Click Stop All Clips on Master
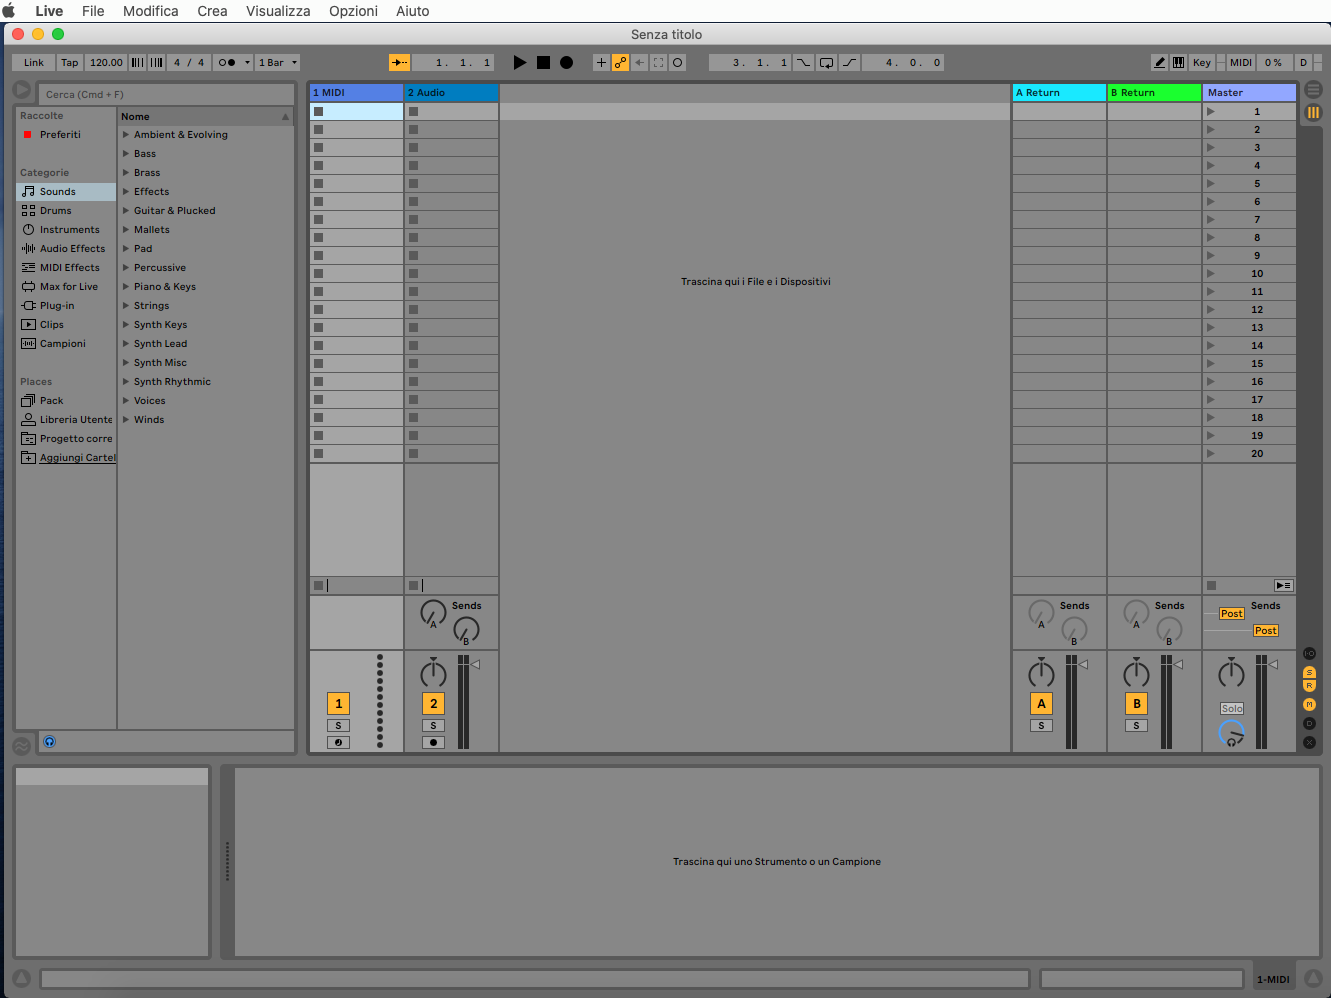1331x998 pixels. point(1212,586)
